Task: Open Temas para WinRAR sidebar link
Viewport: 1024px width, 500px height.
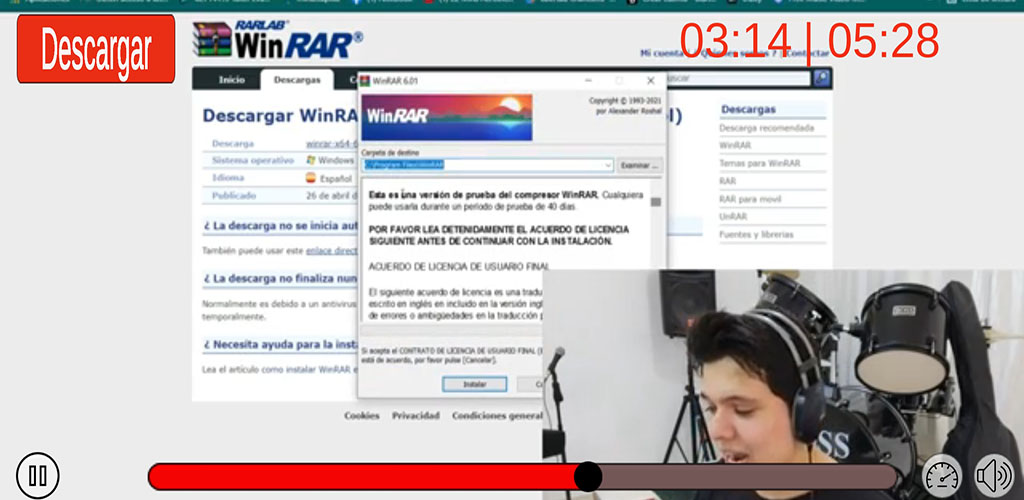Action: click(x=760, y=163)
